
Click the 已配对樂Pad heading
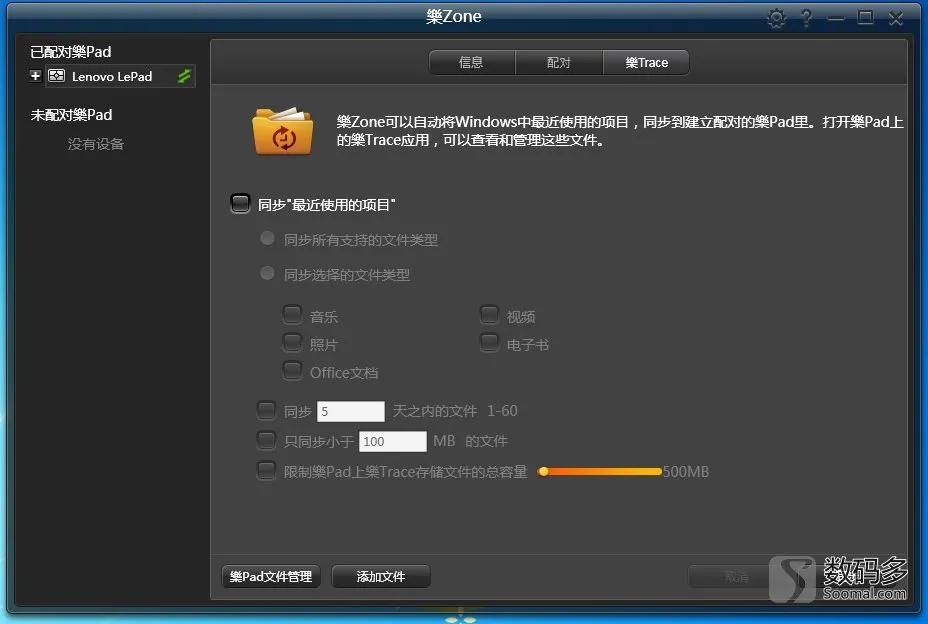click(x=71, y=52)
